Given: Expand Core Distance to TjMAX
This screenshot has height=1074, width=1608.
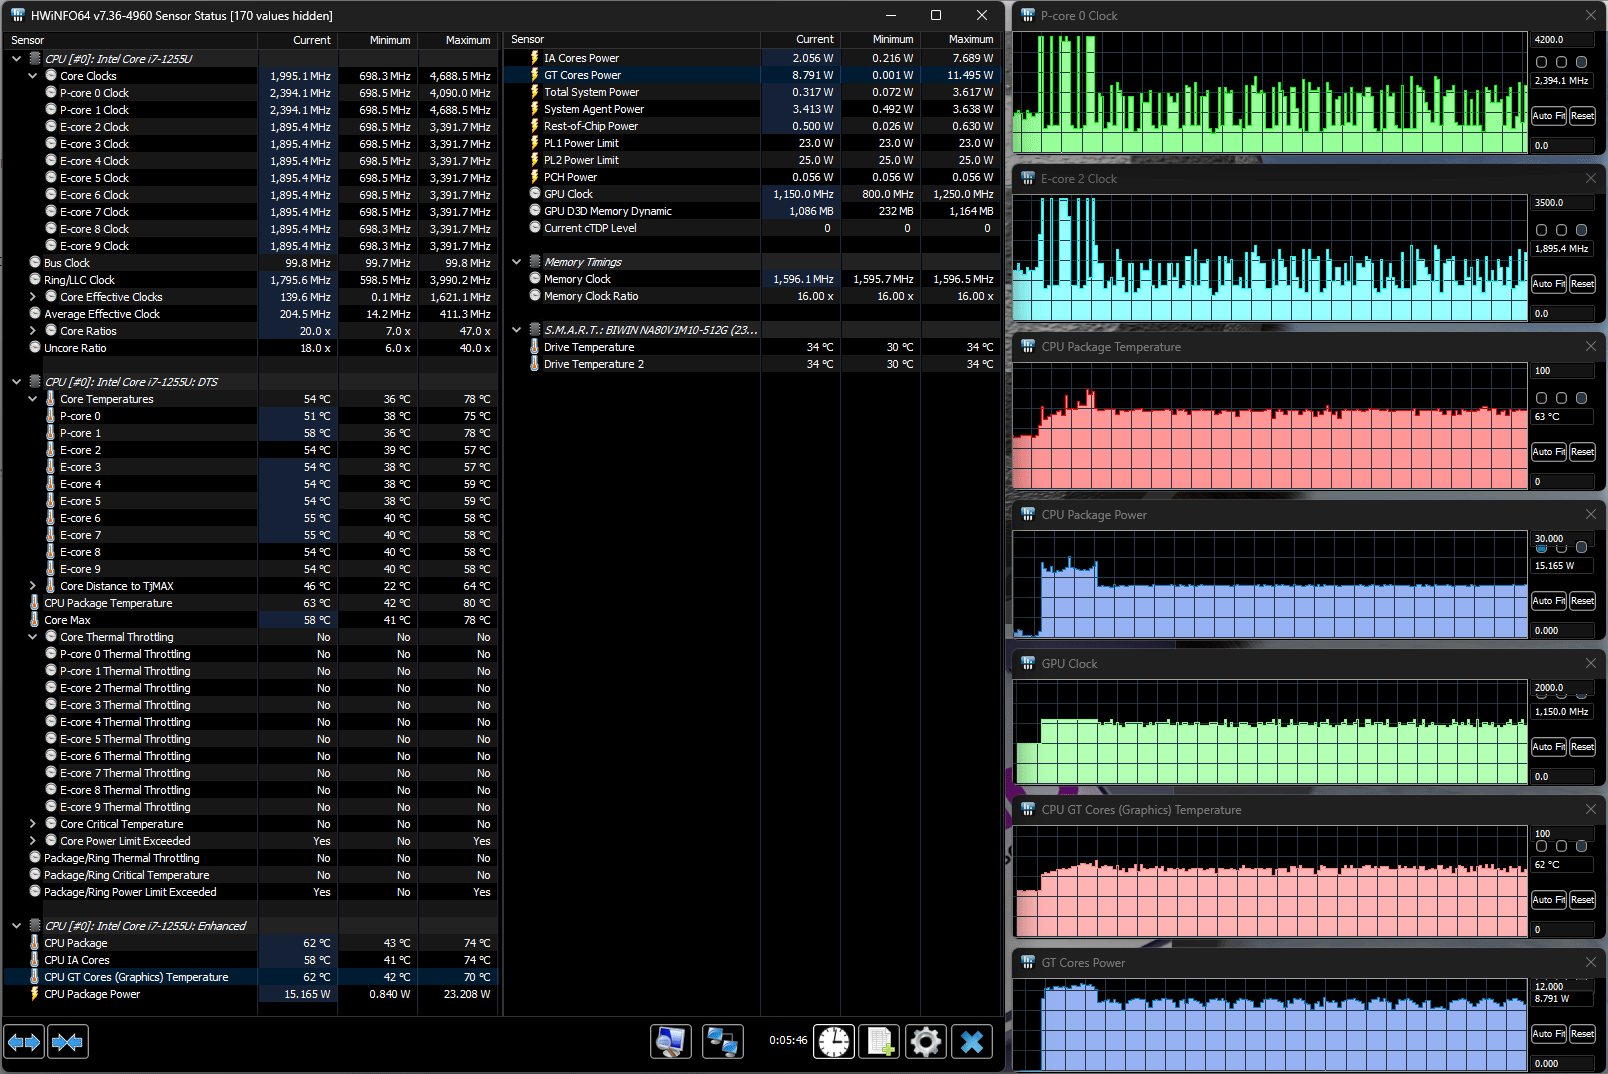Looking at the screenshot, I should 33,586.
